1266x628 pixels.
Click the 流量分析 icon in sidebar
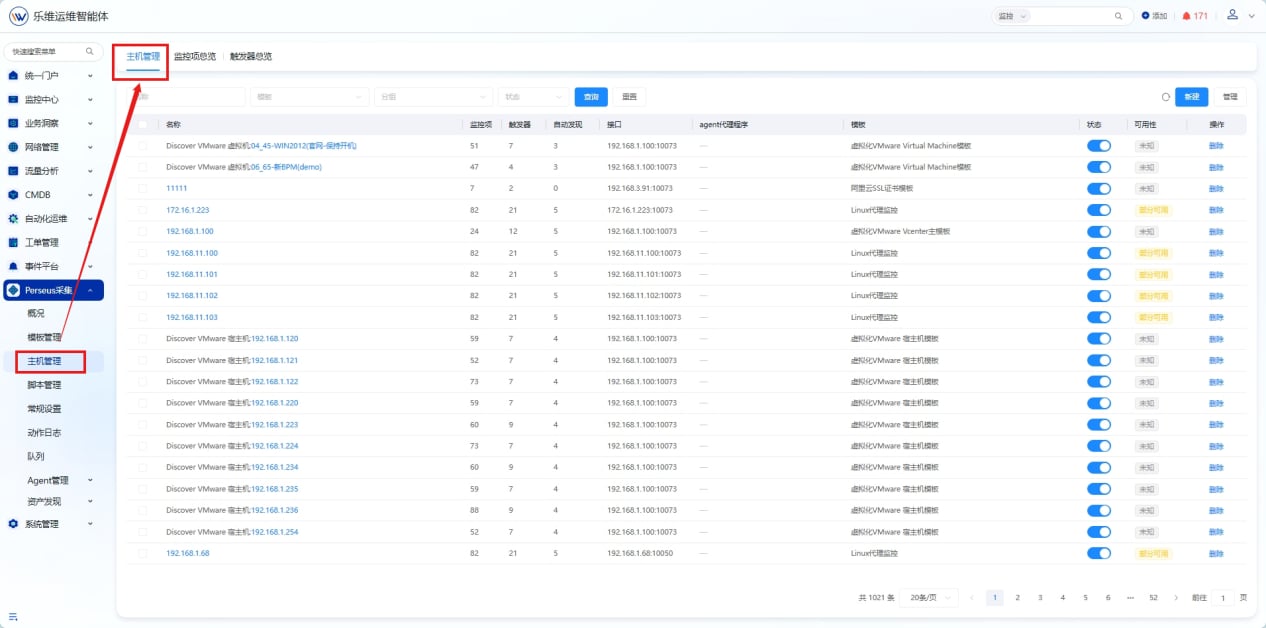point(13,171)
